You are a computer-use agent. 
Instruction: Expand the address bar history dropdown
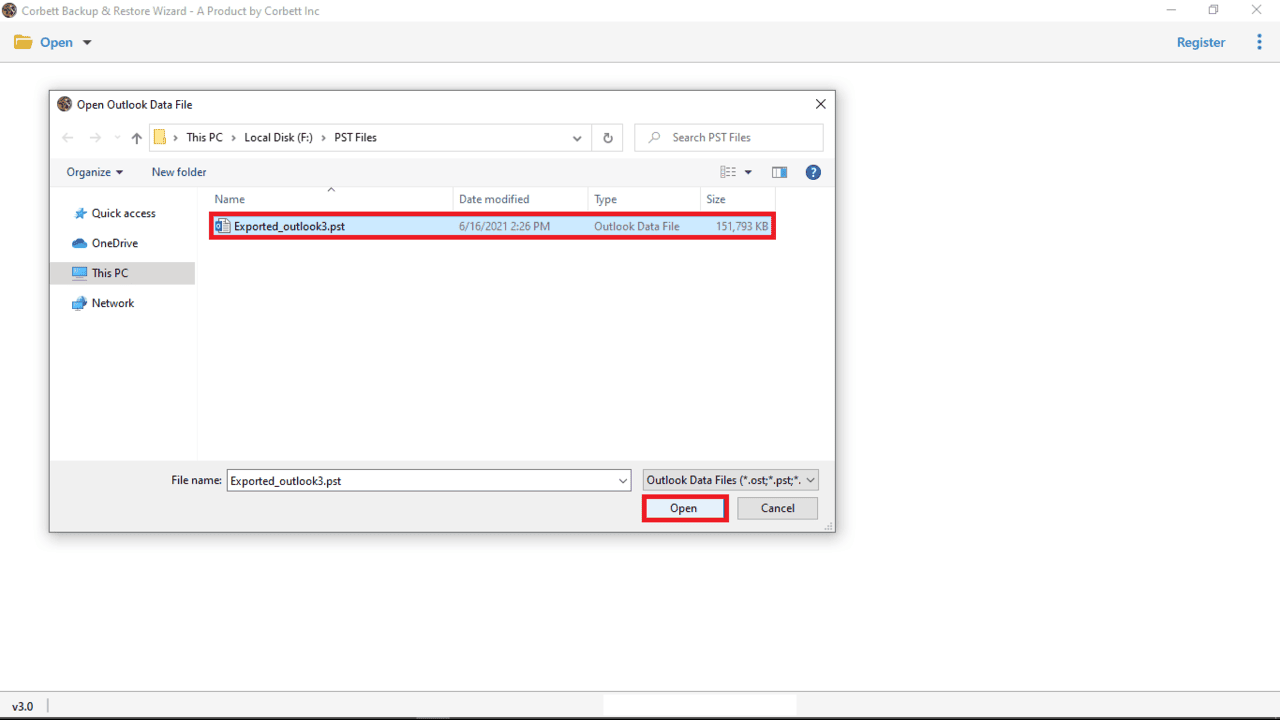[577, 138]
